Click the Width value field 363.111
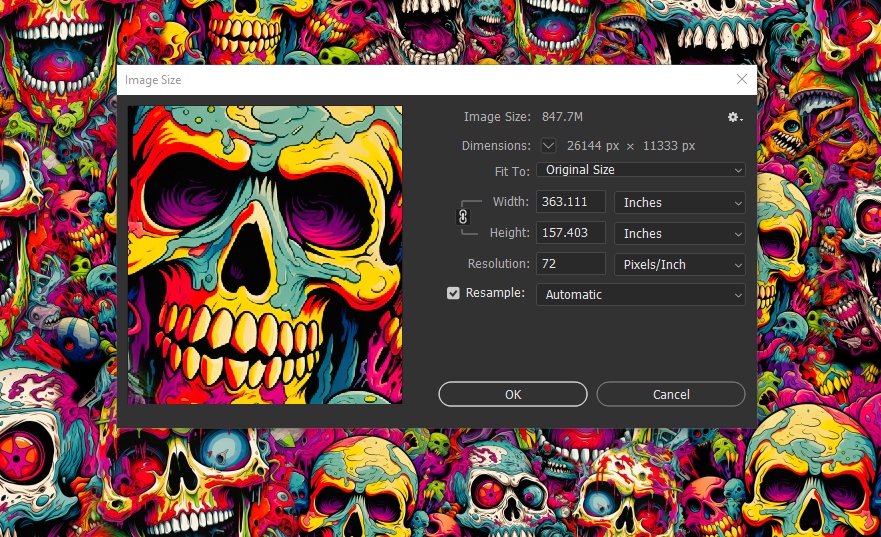Image resolution: width=881 pixels, height=537 pixels. point(571,202)
